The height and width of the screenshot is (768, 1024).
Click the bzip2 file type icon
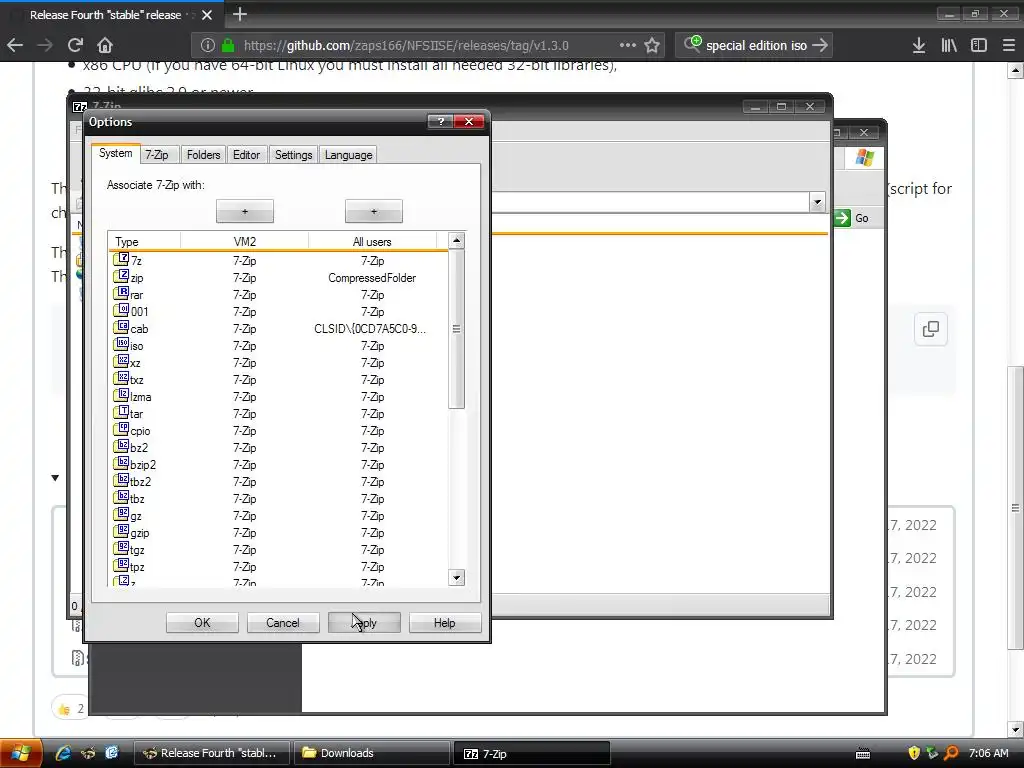[x=121, y=463]
